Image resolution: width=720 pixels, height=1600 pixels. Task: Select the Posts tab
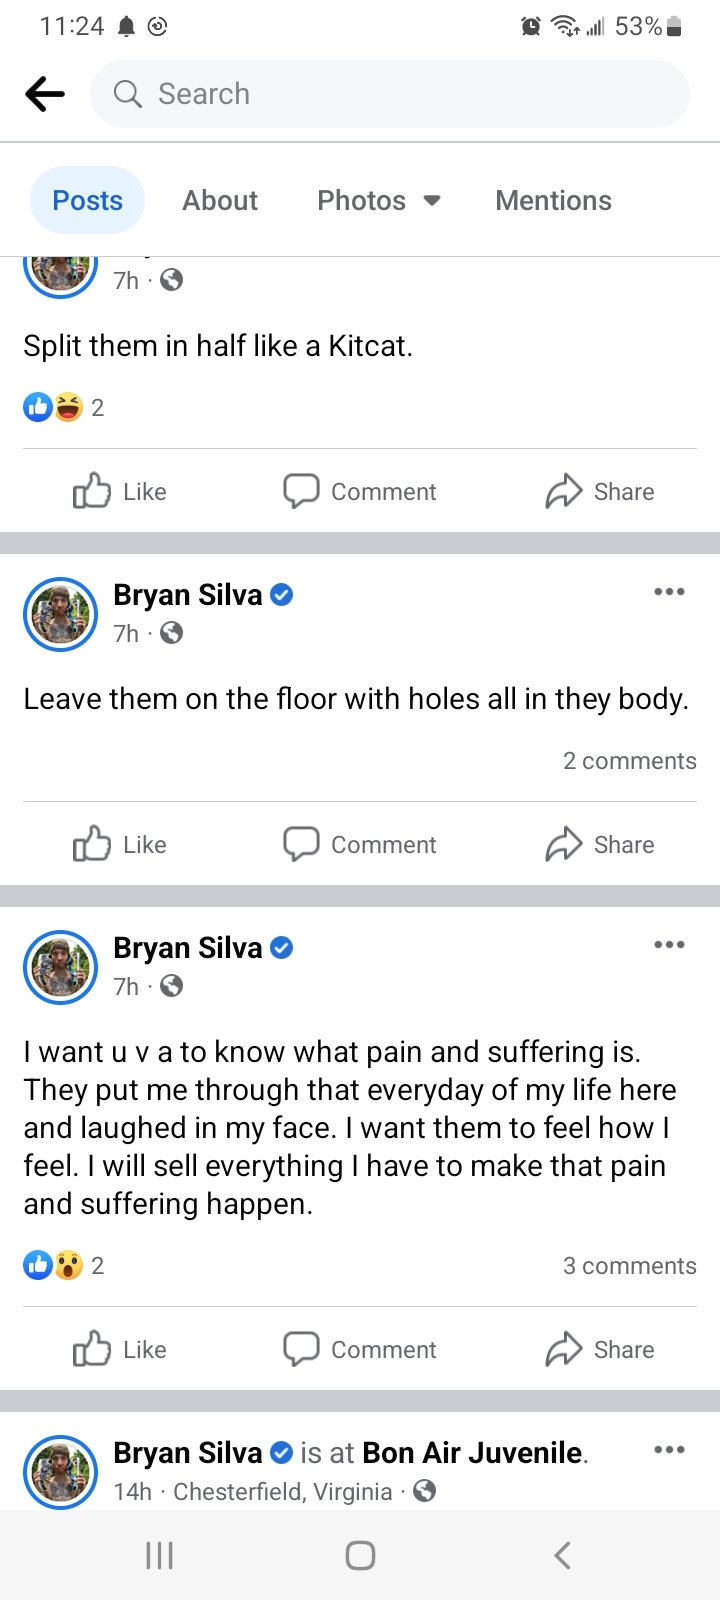coord(88,201)
